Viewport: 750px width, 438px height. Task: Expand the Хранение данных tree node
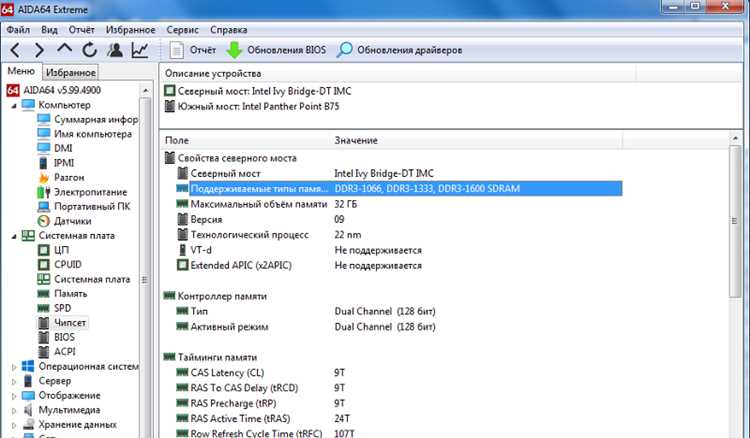click(x=14, y=425)
